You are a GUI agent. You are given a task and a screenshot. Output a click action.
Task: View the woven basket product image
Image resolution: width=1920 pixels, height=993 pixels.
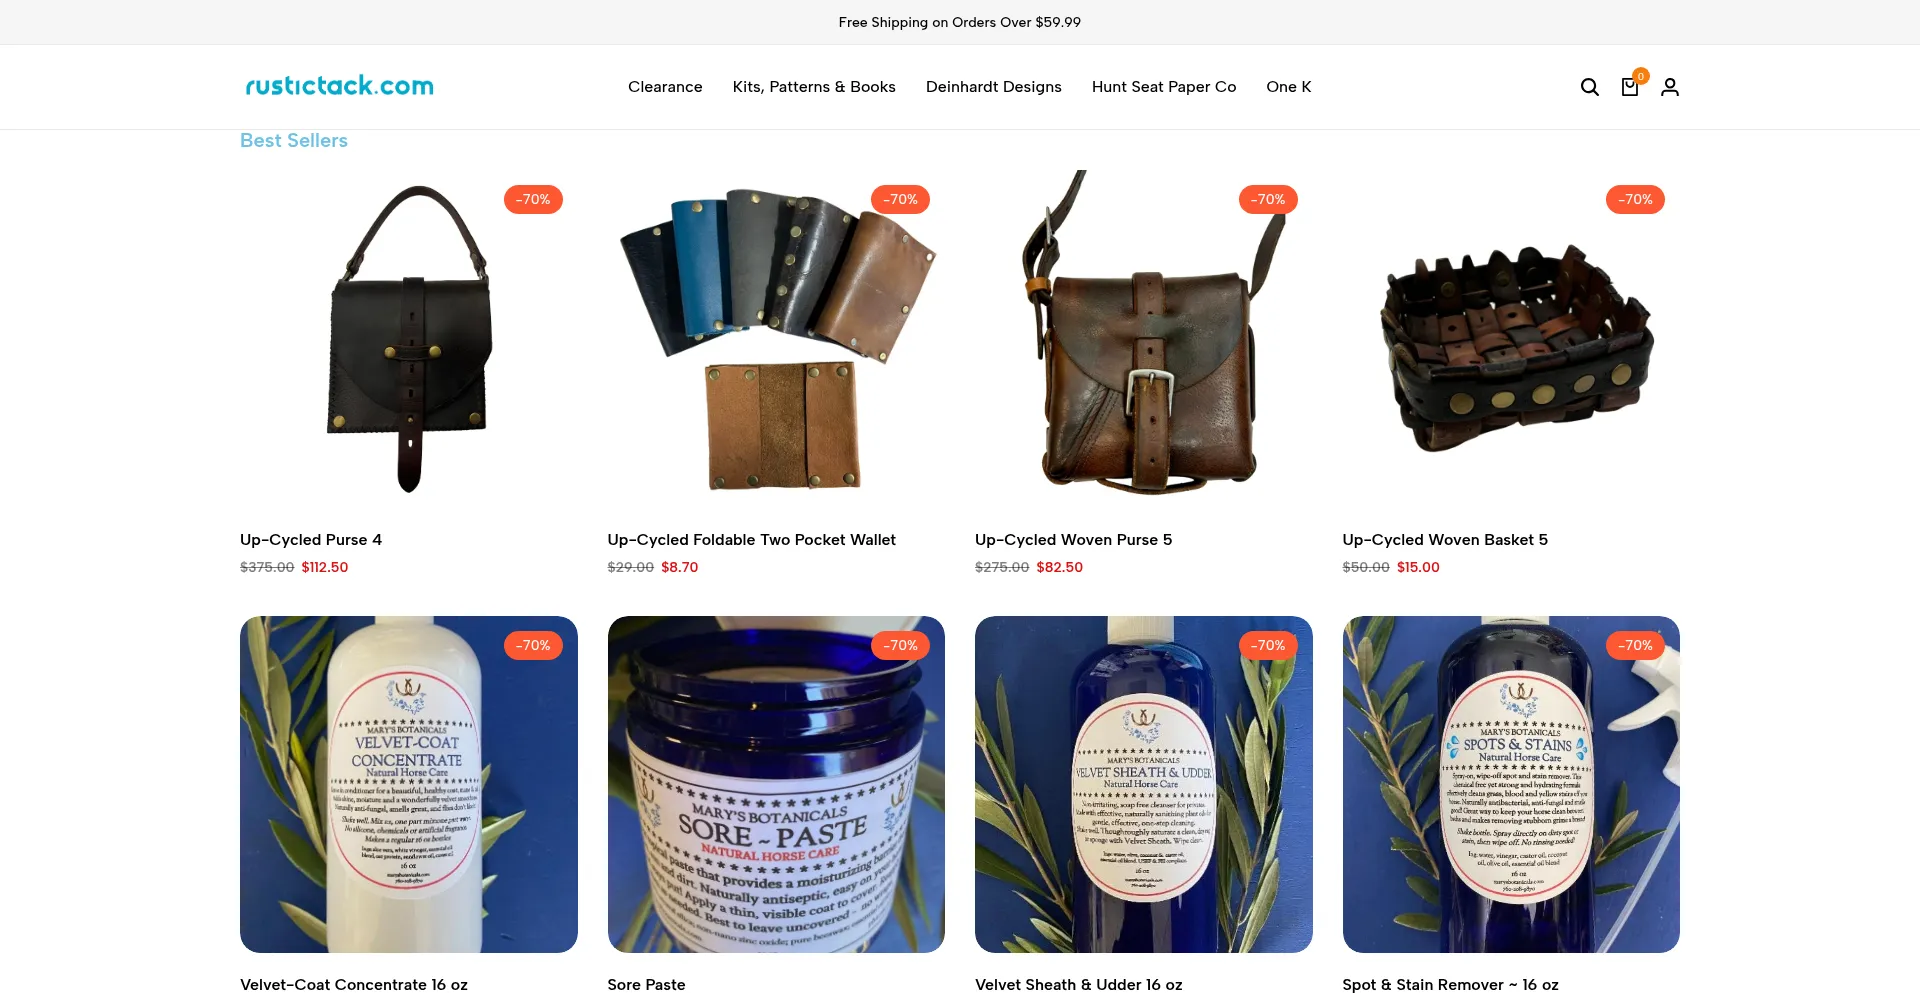[x=1511, y=339]
